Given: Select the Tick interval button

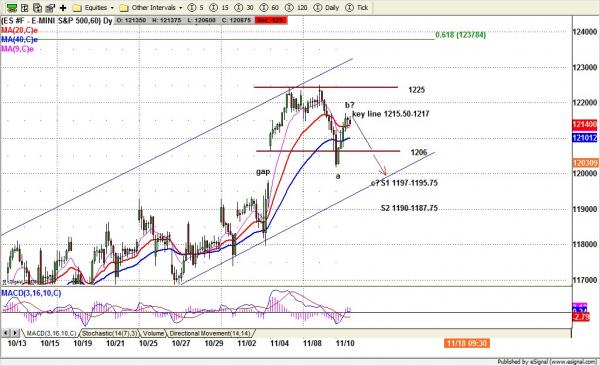Looking at the screenshot, I should (x=357, y=8).
